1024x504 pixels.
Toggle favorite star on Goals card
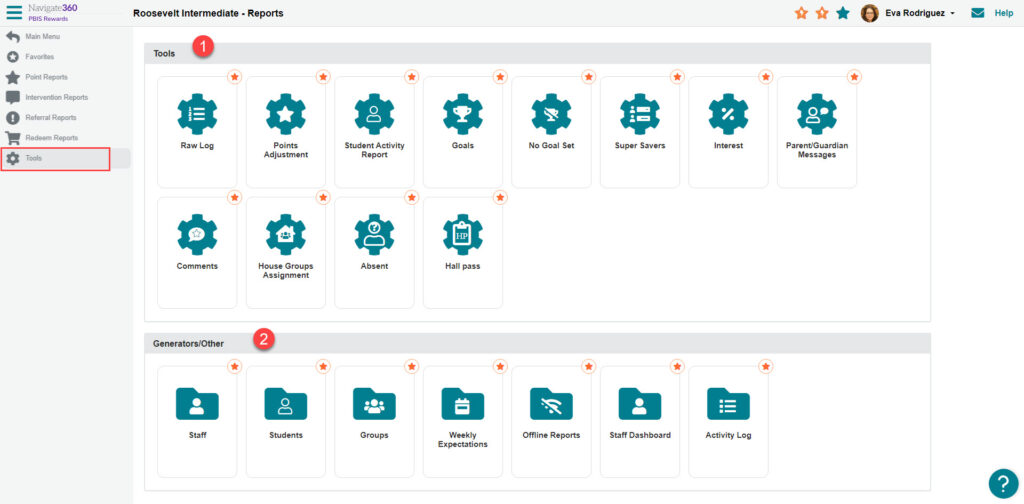pyautogui.click(x=500, y=77)
